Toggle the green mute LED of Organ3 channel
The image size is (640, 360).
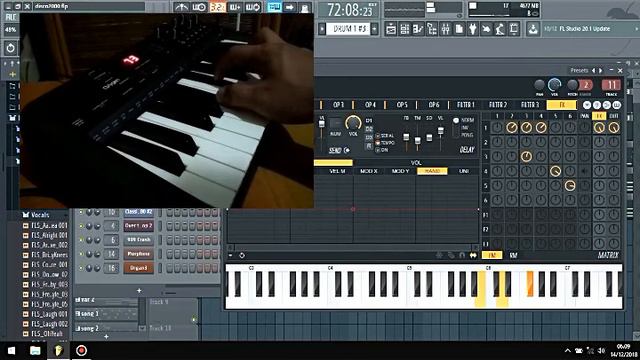[81, 268]
